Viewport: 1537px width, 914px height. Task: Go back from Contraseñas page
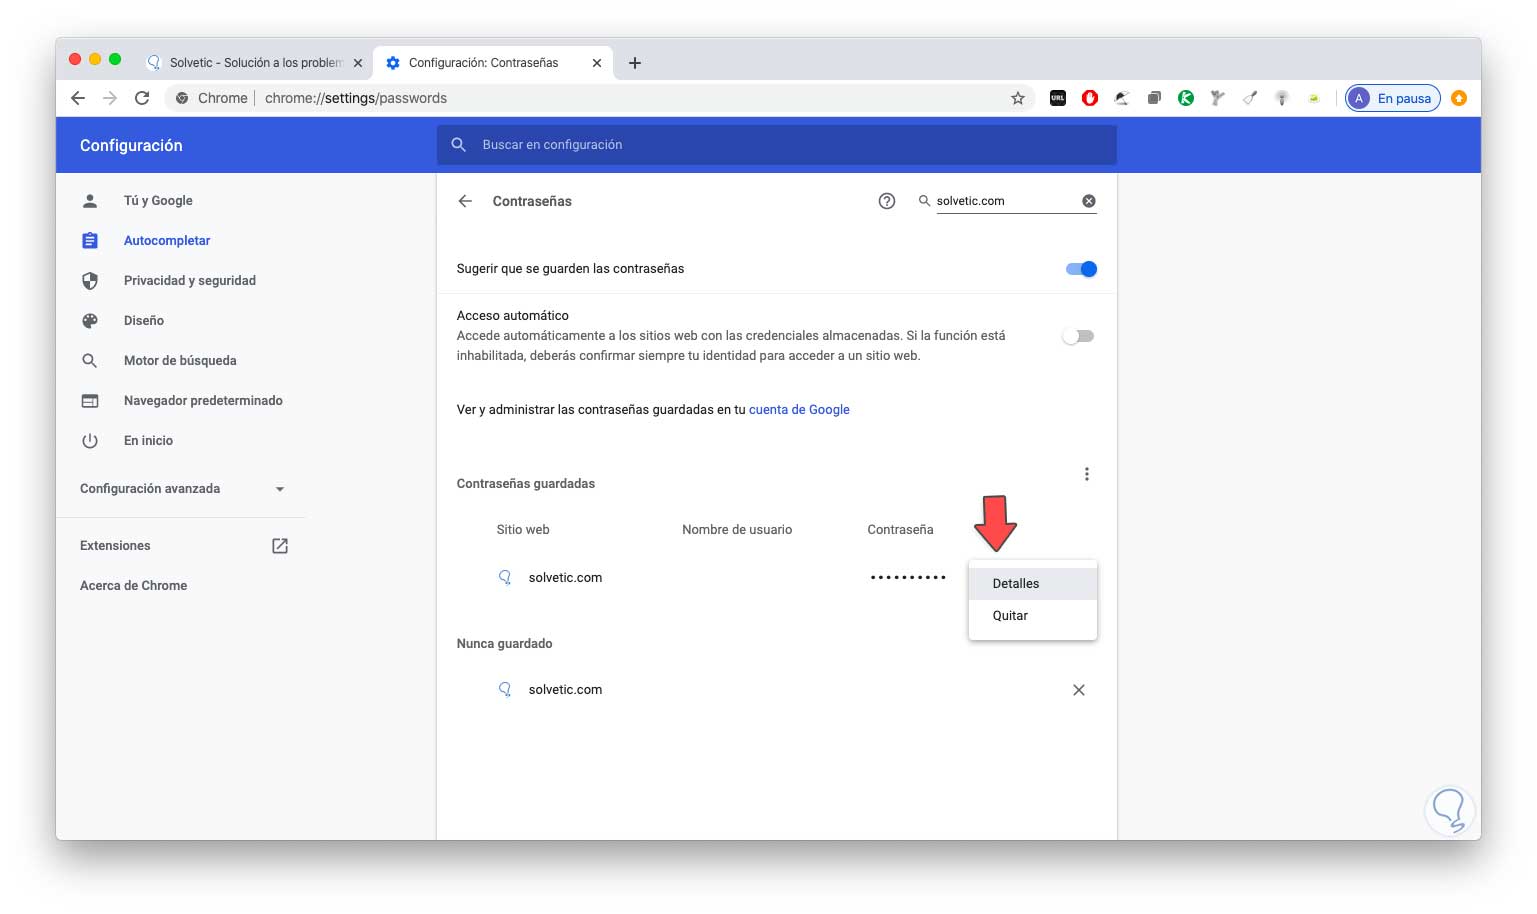point(465,201)
